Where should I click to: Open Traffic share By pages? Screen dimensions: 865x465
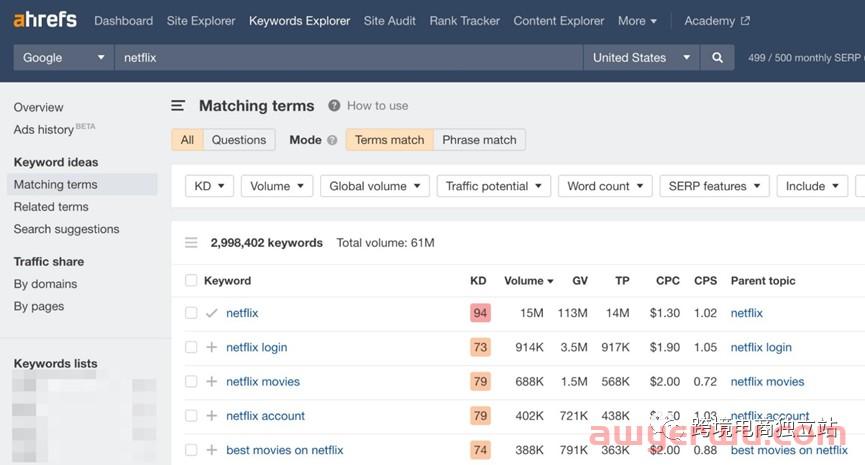(39, 306)
